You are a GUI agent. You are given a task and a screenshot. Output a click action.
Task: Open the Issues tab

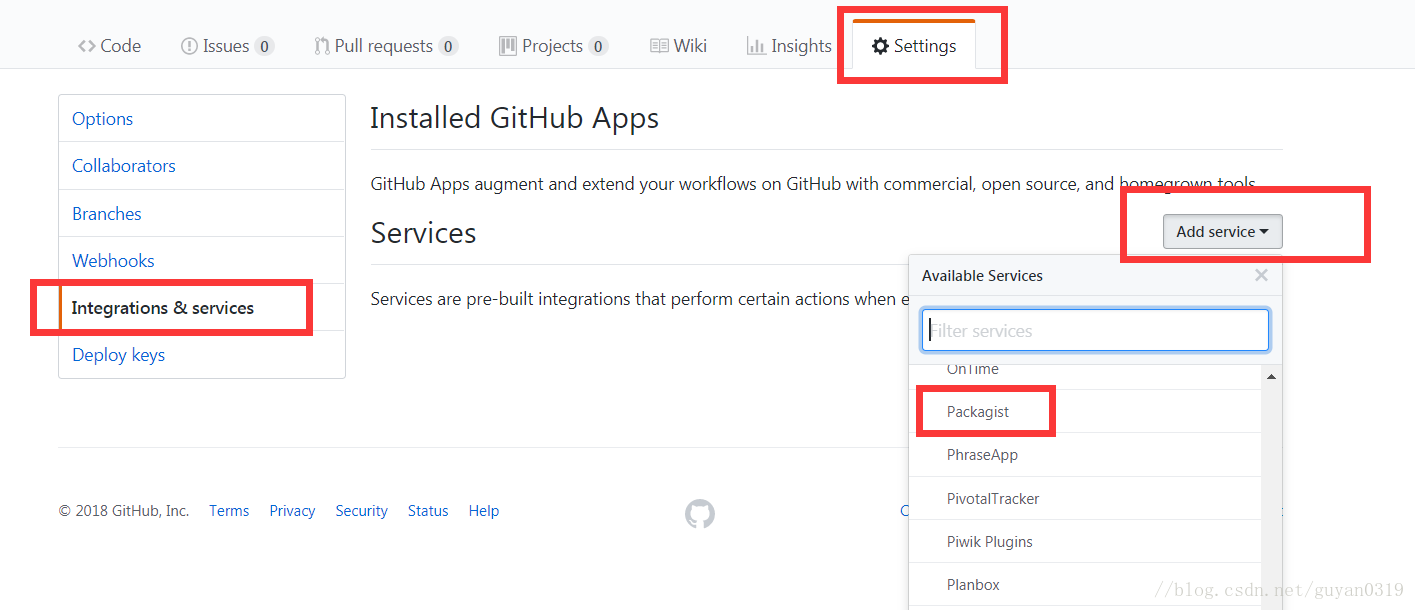pos(226,46)
